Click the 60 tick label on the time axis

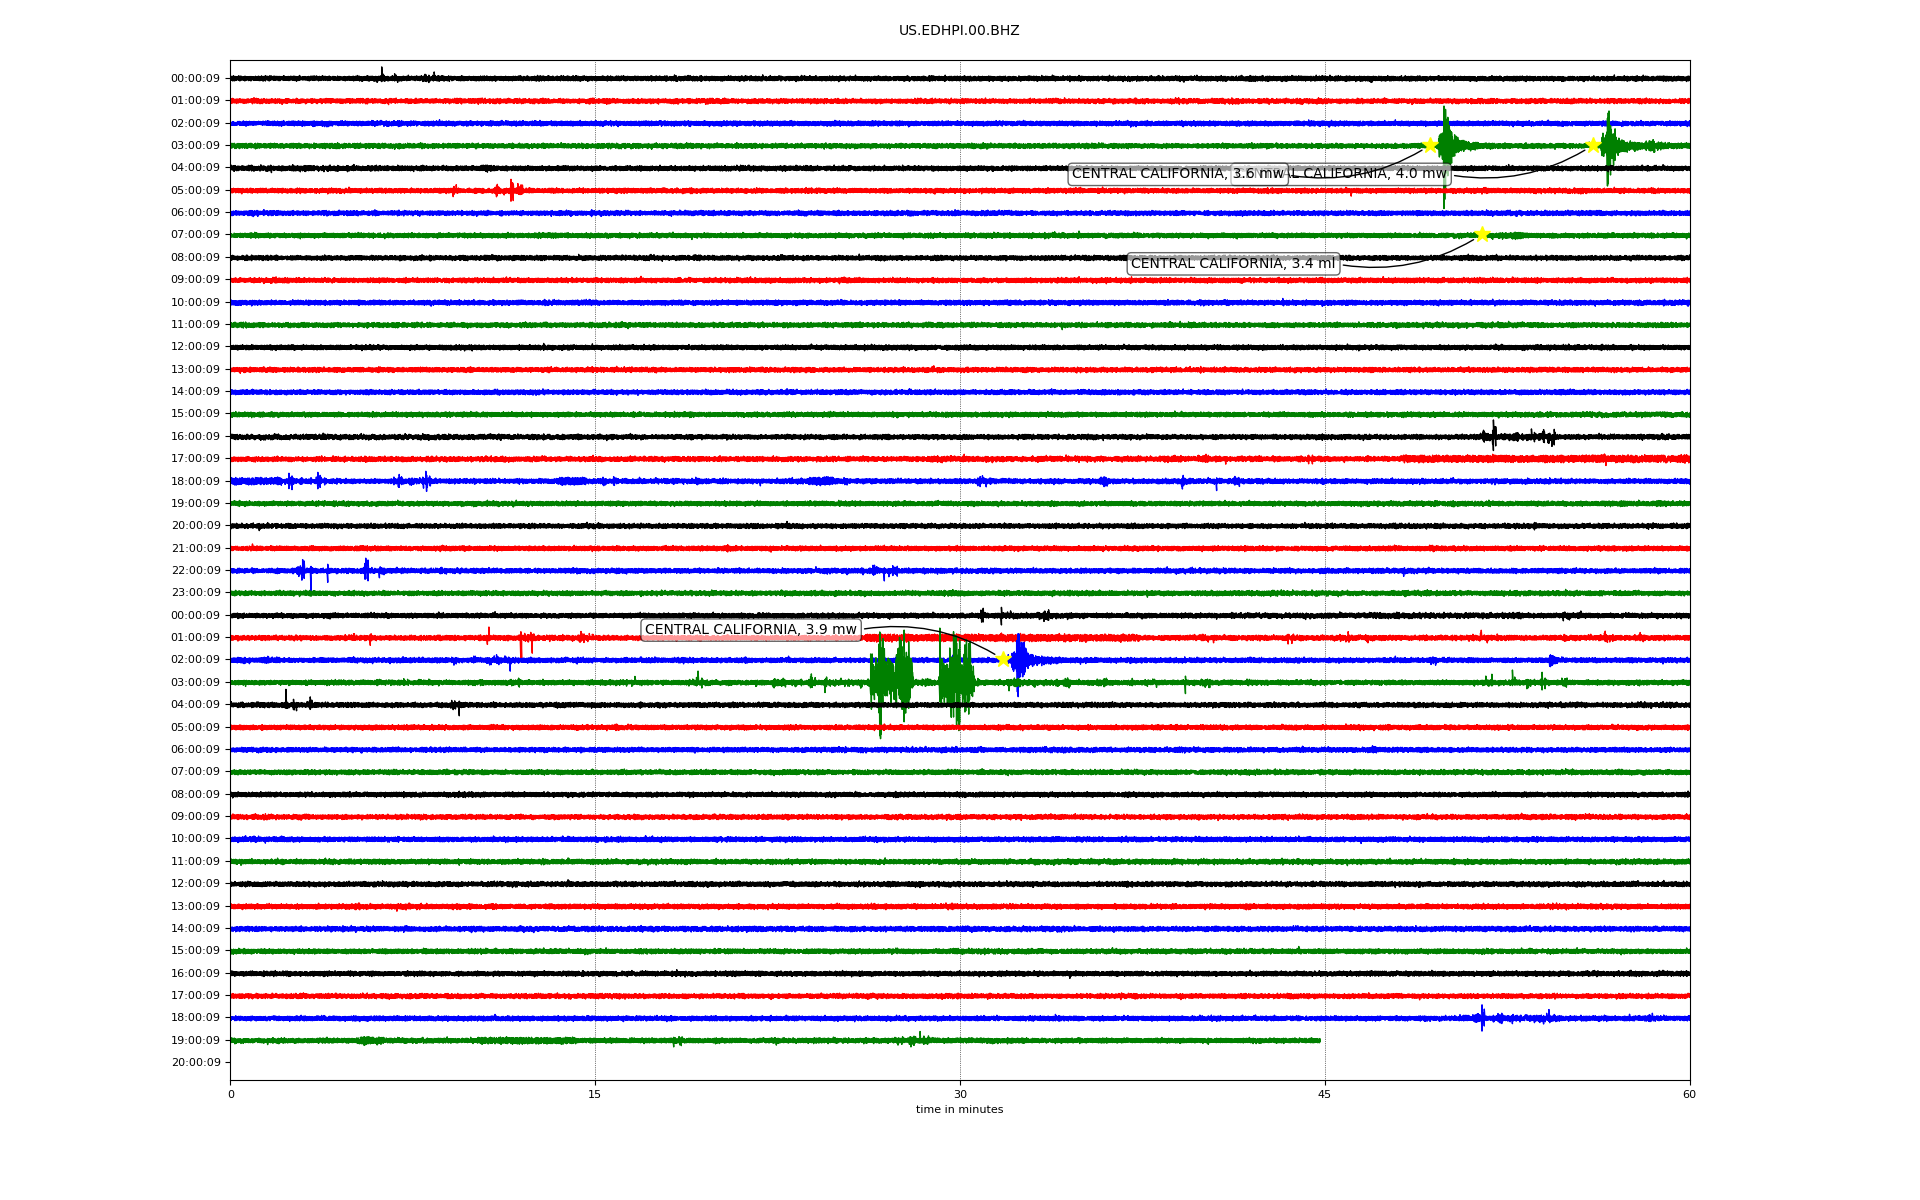coord(1689,1094)
